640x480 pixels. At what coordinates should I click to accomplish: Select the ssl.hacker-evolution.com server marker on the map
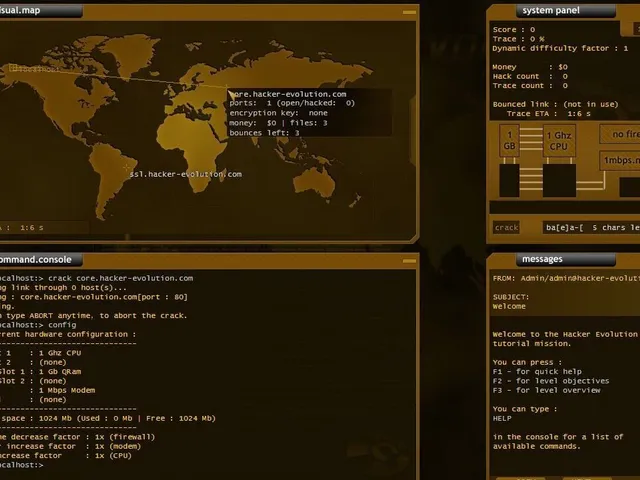(x=127, y=168)
